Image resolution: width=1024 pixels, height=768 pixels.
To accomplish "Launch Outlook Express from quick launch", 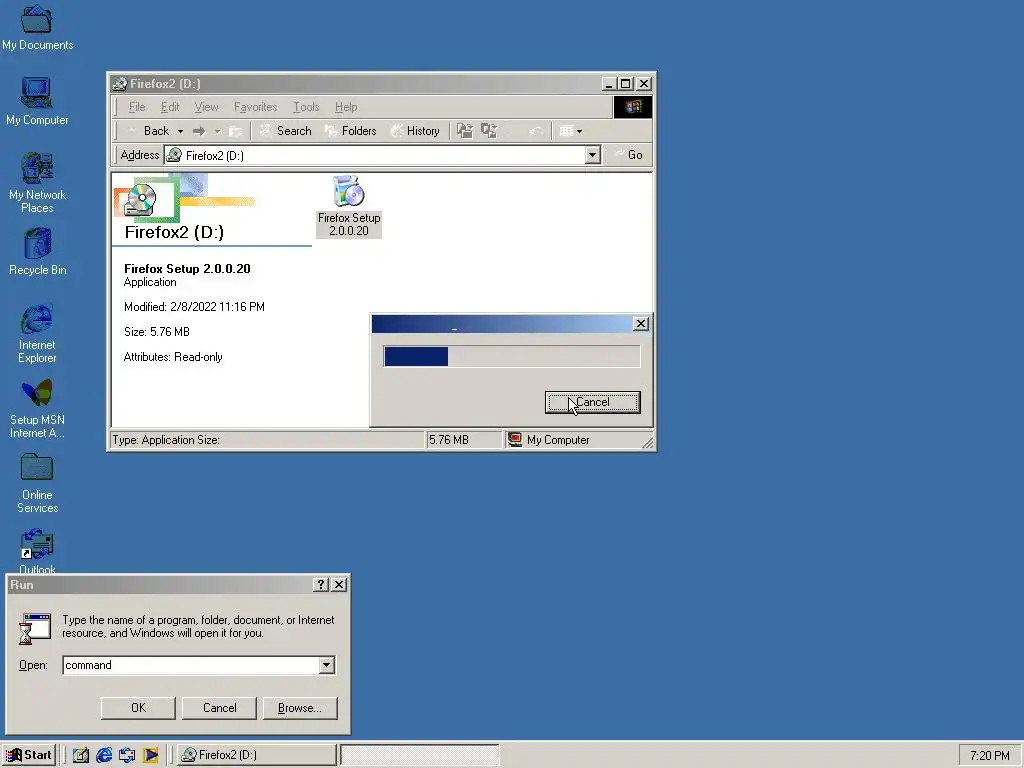I will point(127,755).
